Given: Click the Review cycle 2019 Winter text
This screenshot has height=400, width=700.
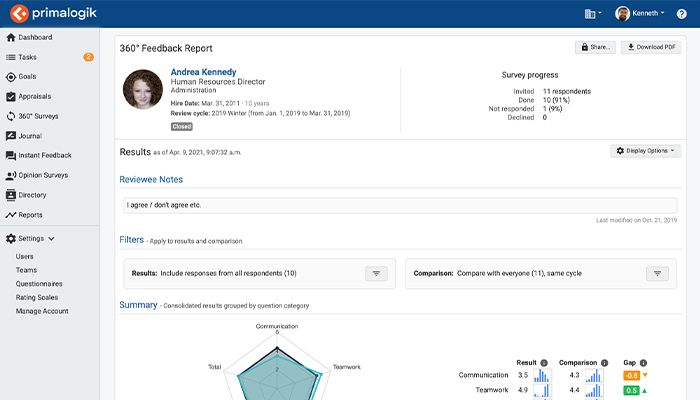Looking at the screenshot, I should point(260,113).
